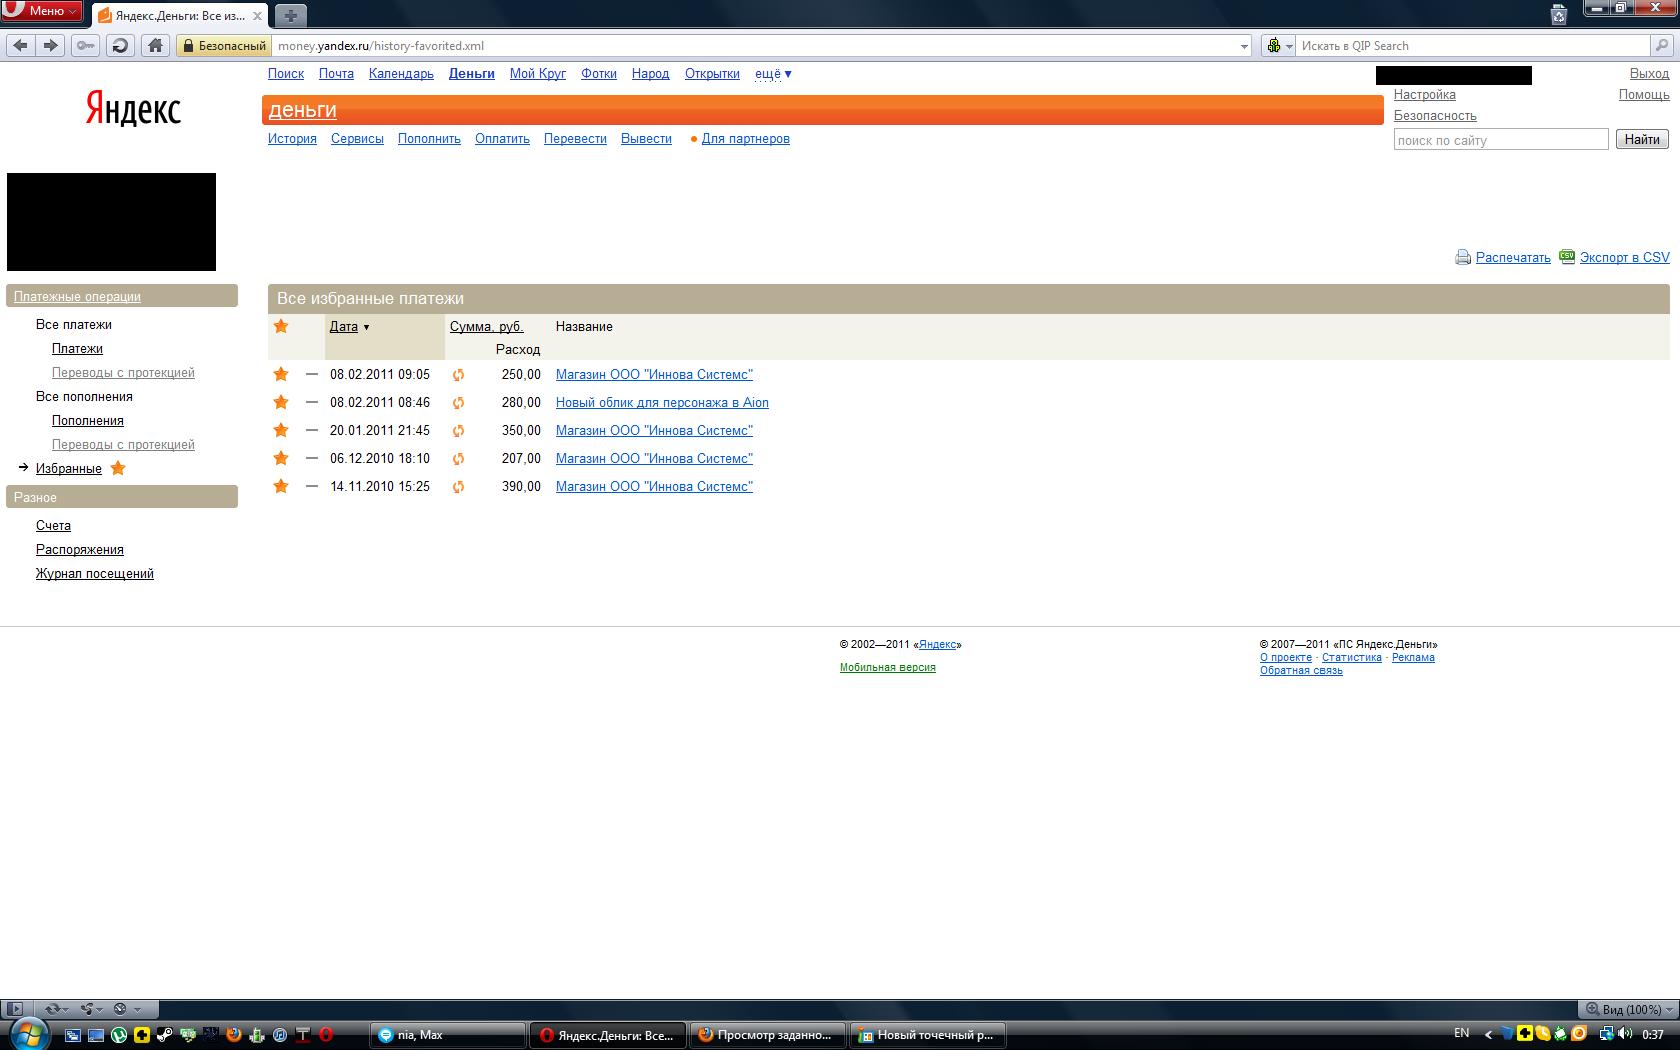Launch Steam from the quick launch bar
This screenshot has height=1050, width=1680.
(x=164, y=1035)
